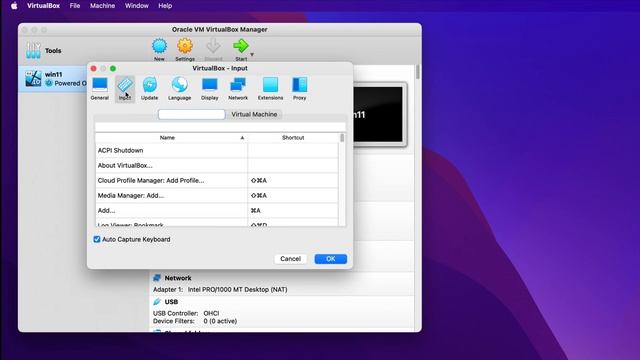Viewport: 640px width, 360px height.
Task: Open the Window menu
Action: (x=137, y=6)
